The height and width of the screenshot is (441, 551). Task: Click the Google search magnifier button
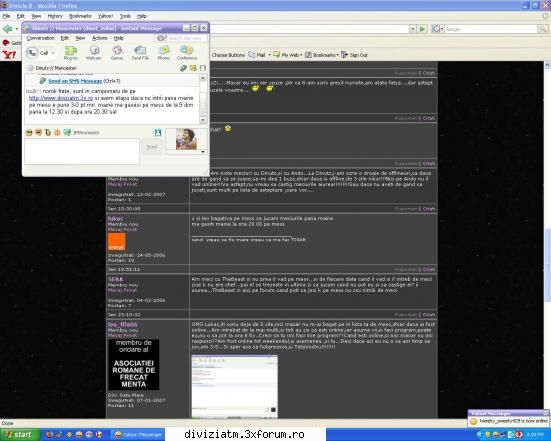pos(543,29)
